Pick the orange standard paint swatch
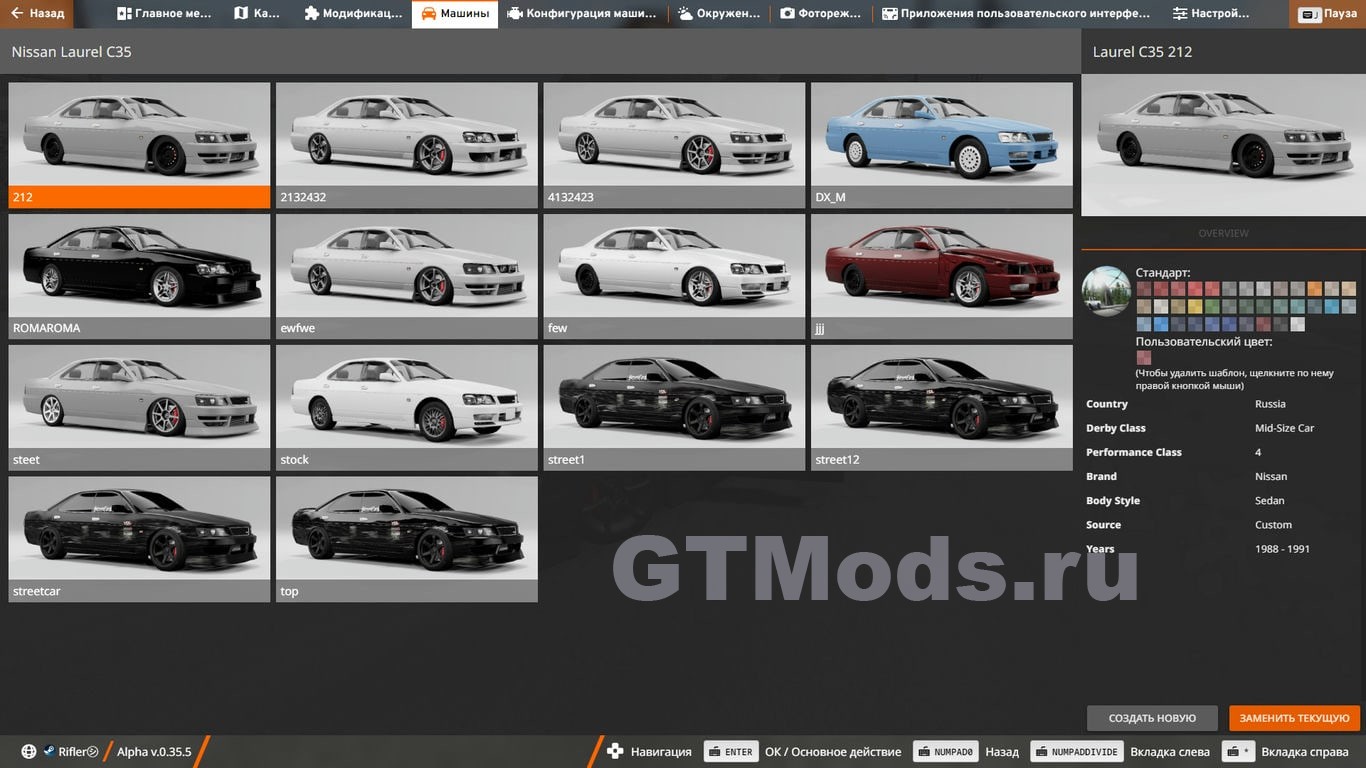 pyautogui.click(x=1315, y=289)
